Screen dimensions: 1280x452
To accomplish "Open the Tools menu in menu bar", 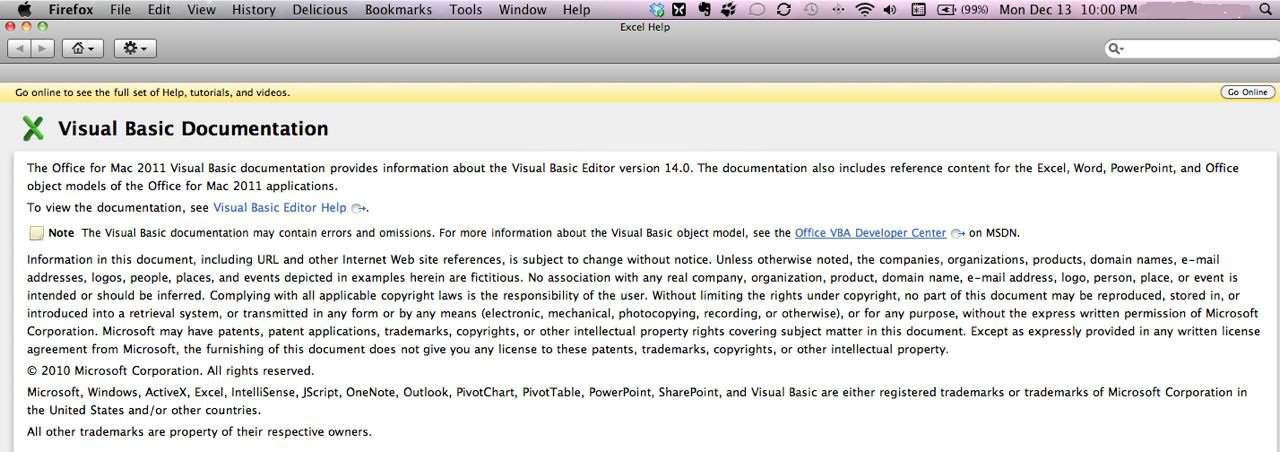I will click(x=466, y=10).
